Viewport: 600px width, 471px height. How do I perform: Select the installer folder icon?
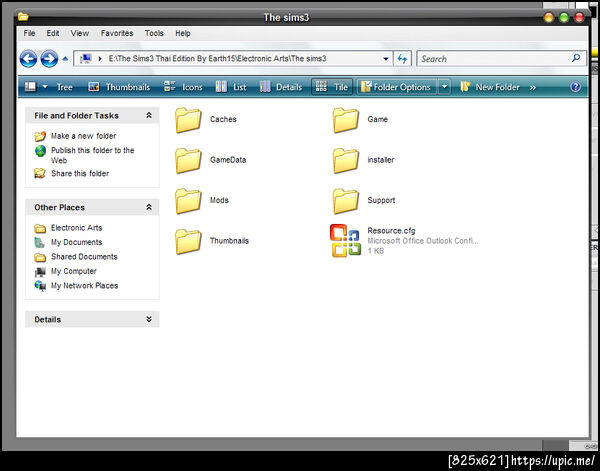[x=346, y=161]
